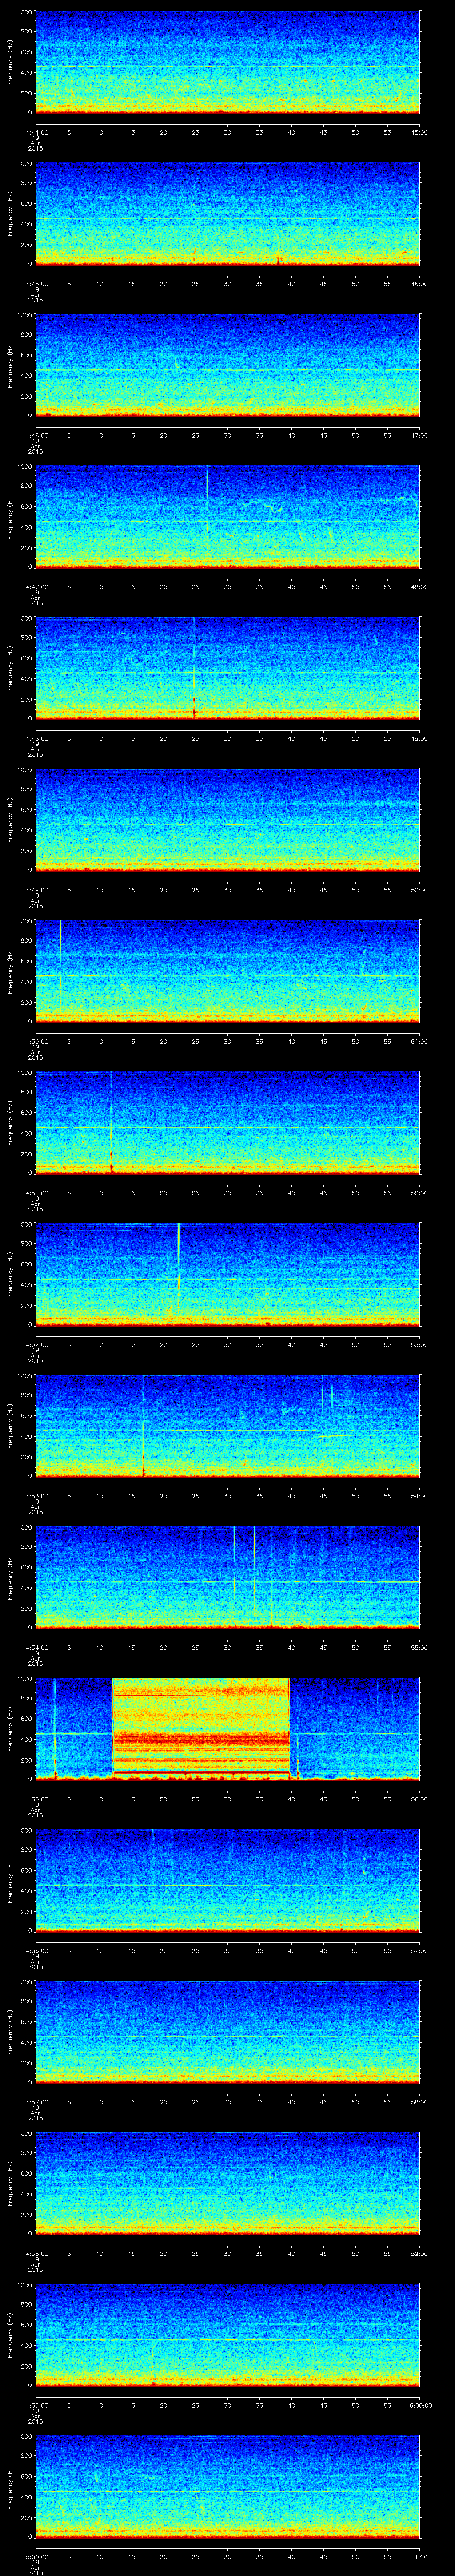The width and height of the screenshot is (455, 2576).
Task: Open the spectrogram panel starting at 4:45:00
Action: click(x=227, y=215)
